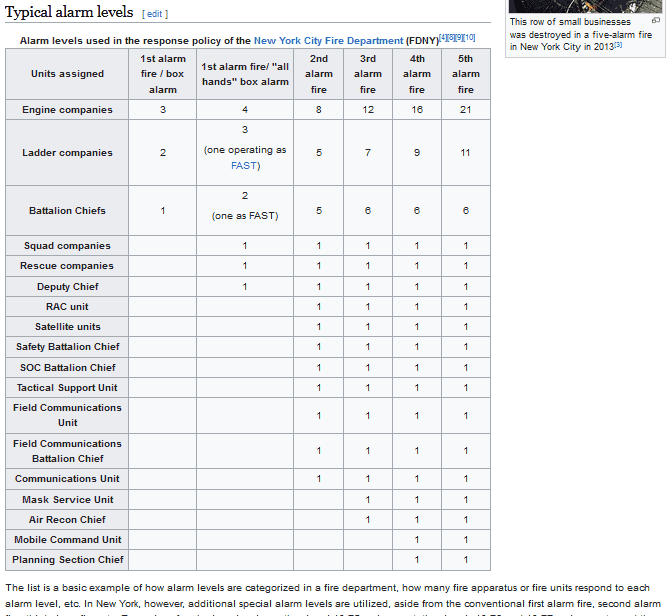The height and width of the screenshot is (616, 669).
Task: Open citation [4] after FDNY
Action: [x=443, y=38]
